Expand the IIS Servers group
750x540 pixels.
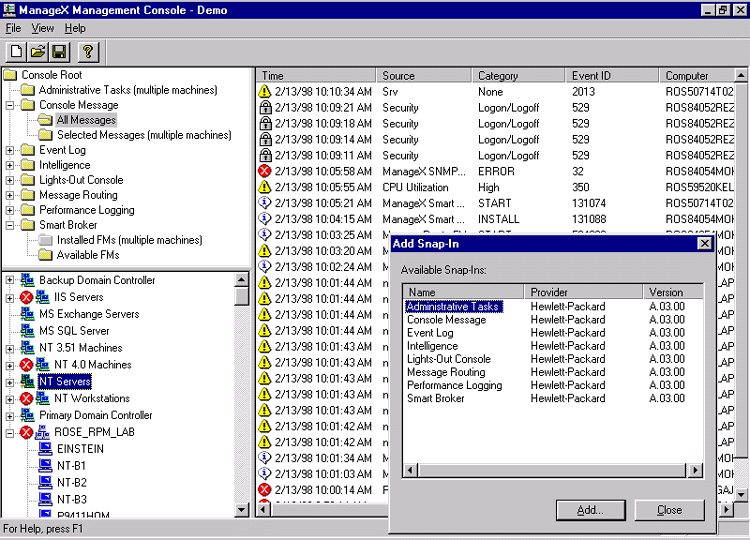[10, 297]
